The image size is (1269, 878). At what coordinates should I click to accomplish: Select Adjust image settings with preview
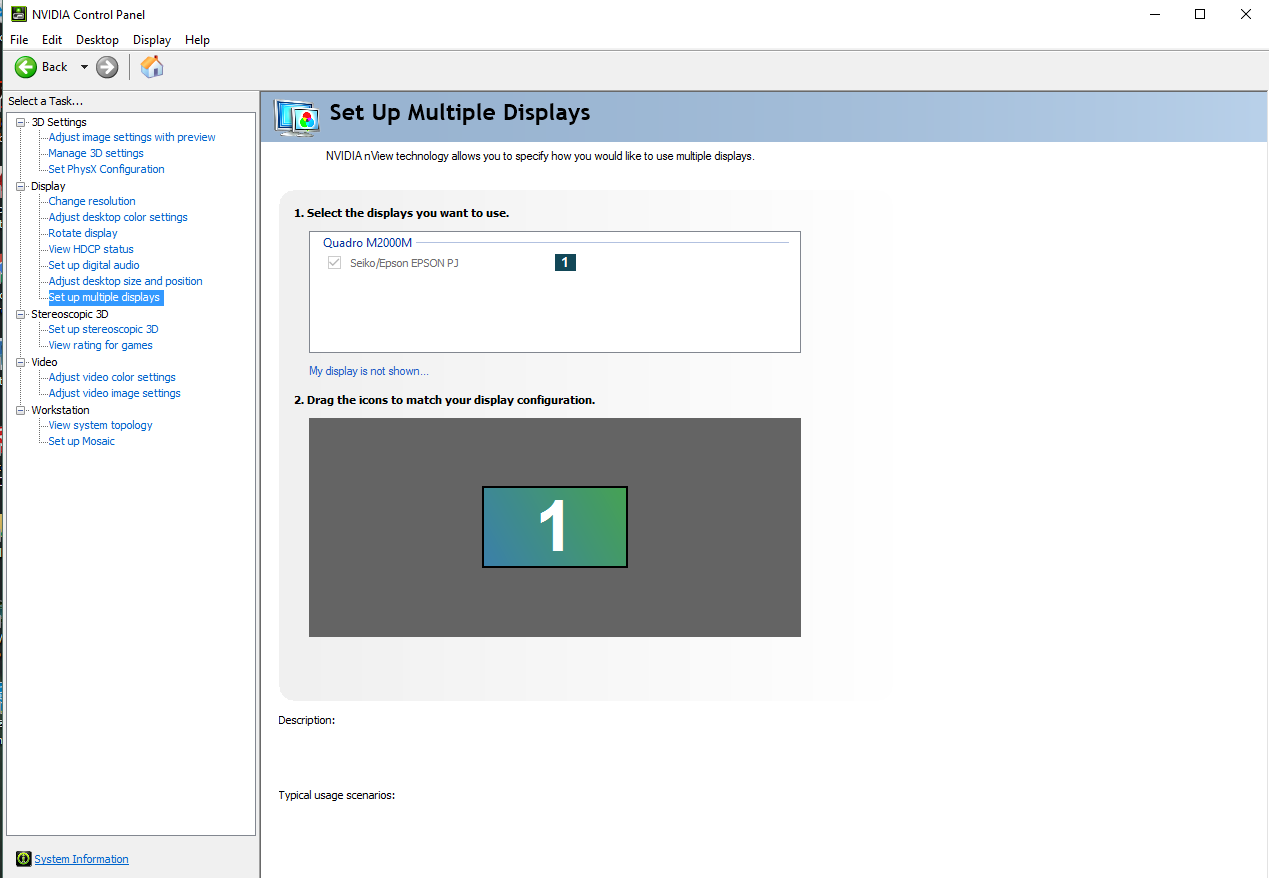pos(132,137)
